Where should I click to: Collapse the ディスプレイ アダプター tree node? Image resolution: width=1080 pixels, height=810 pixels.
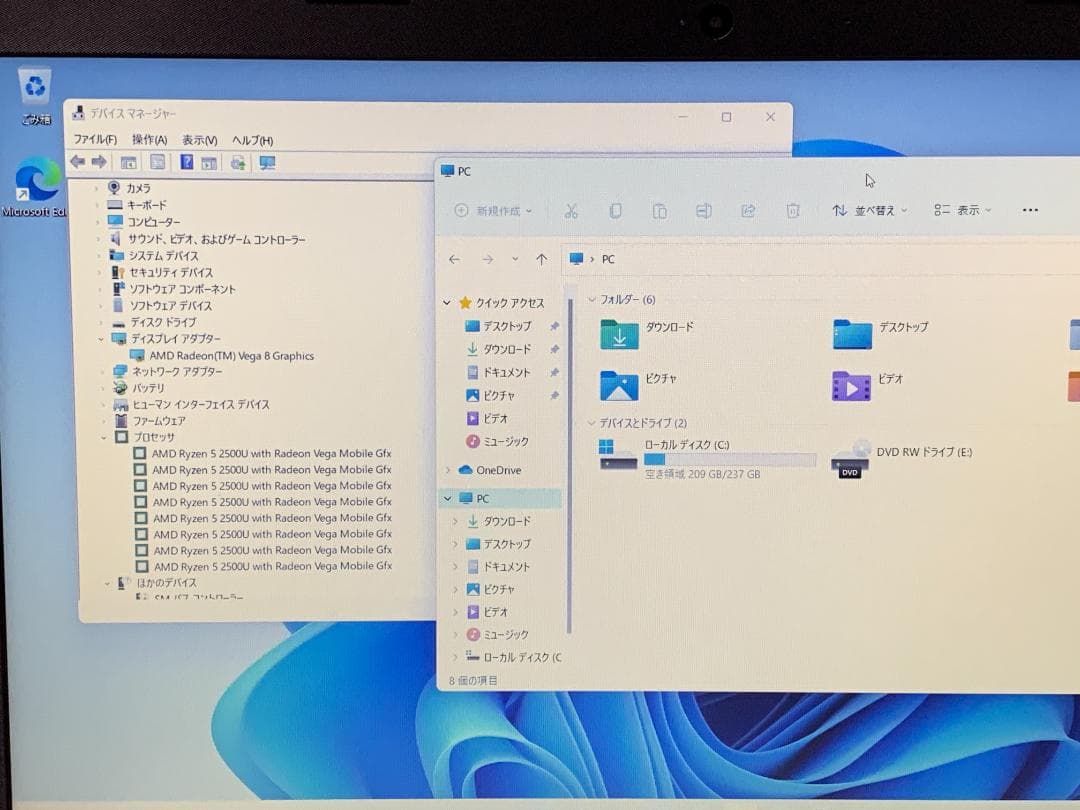click(x=102, y=339)
